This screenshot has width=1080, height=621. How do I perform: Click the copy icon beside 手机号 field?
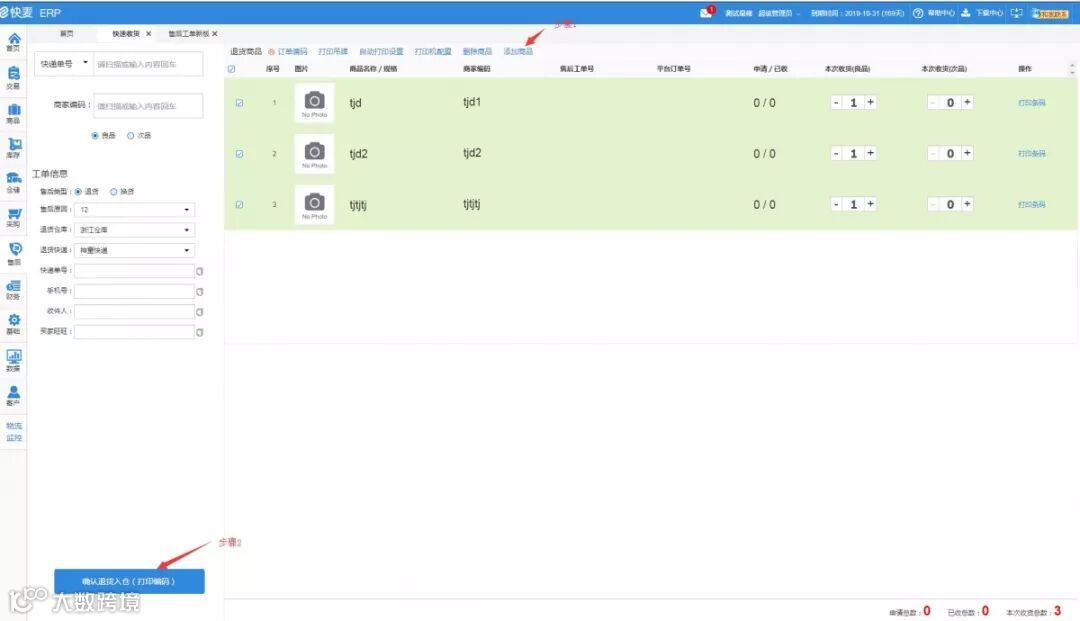pyautogui.click(x=200, y=292)
